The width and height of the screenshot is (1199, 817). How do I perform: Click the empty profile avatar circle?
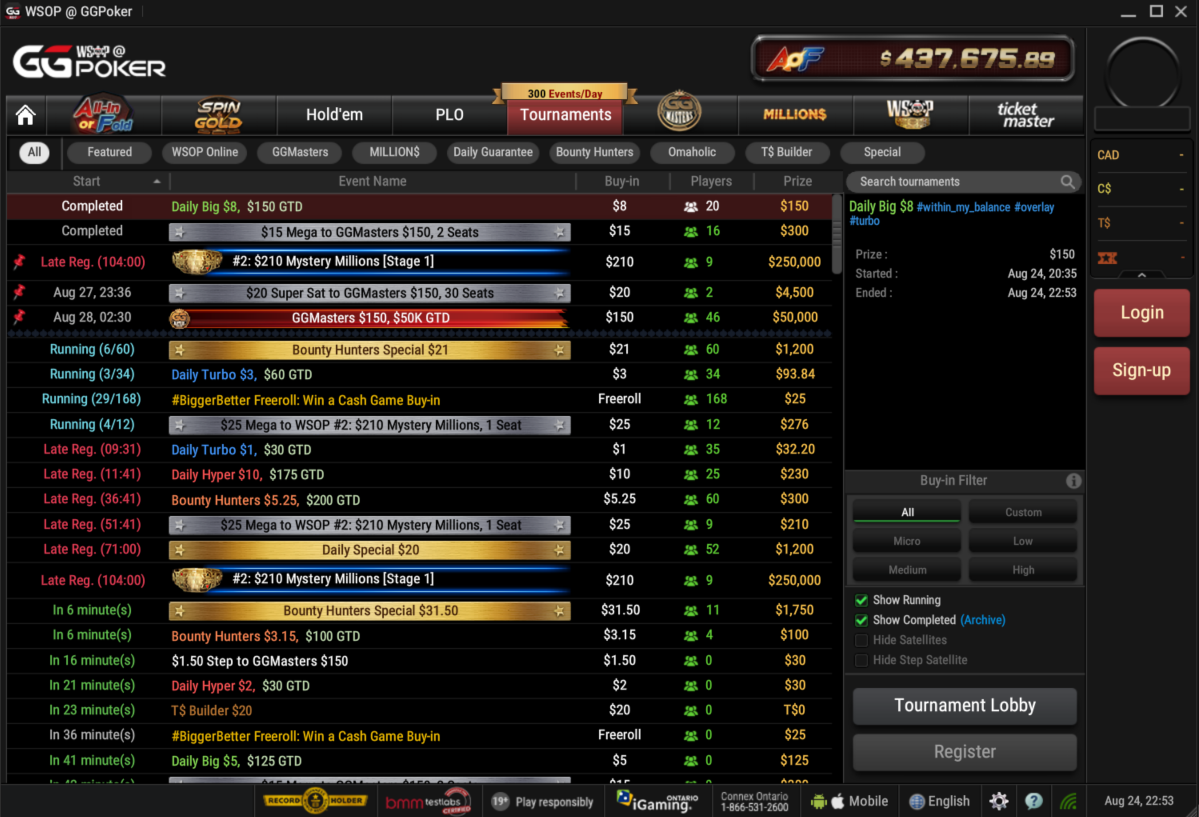[1142, 74]
